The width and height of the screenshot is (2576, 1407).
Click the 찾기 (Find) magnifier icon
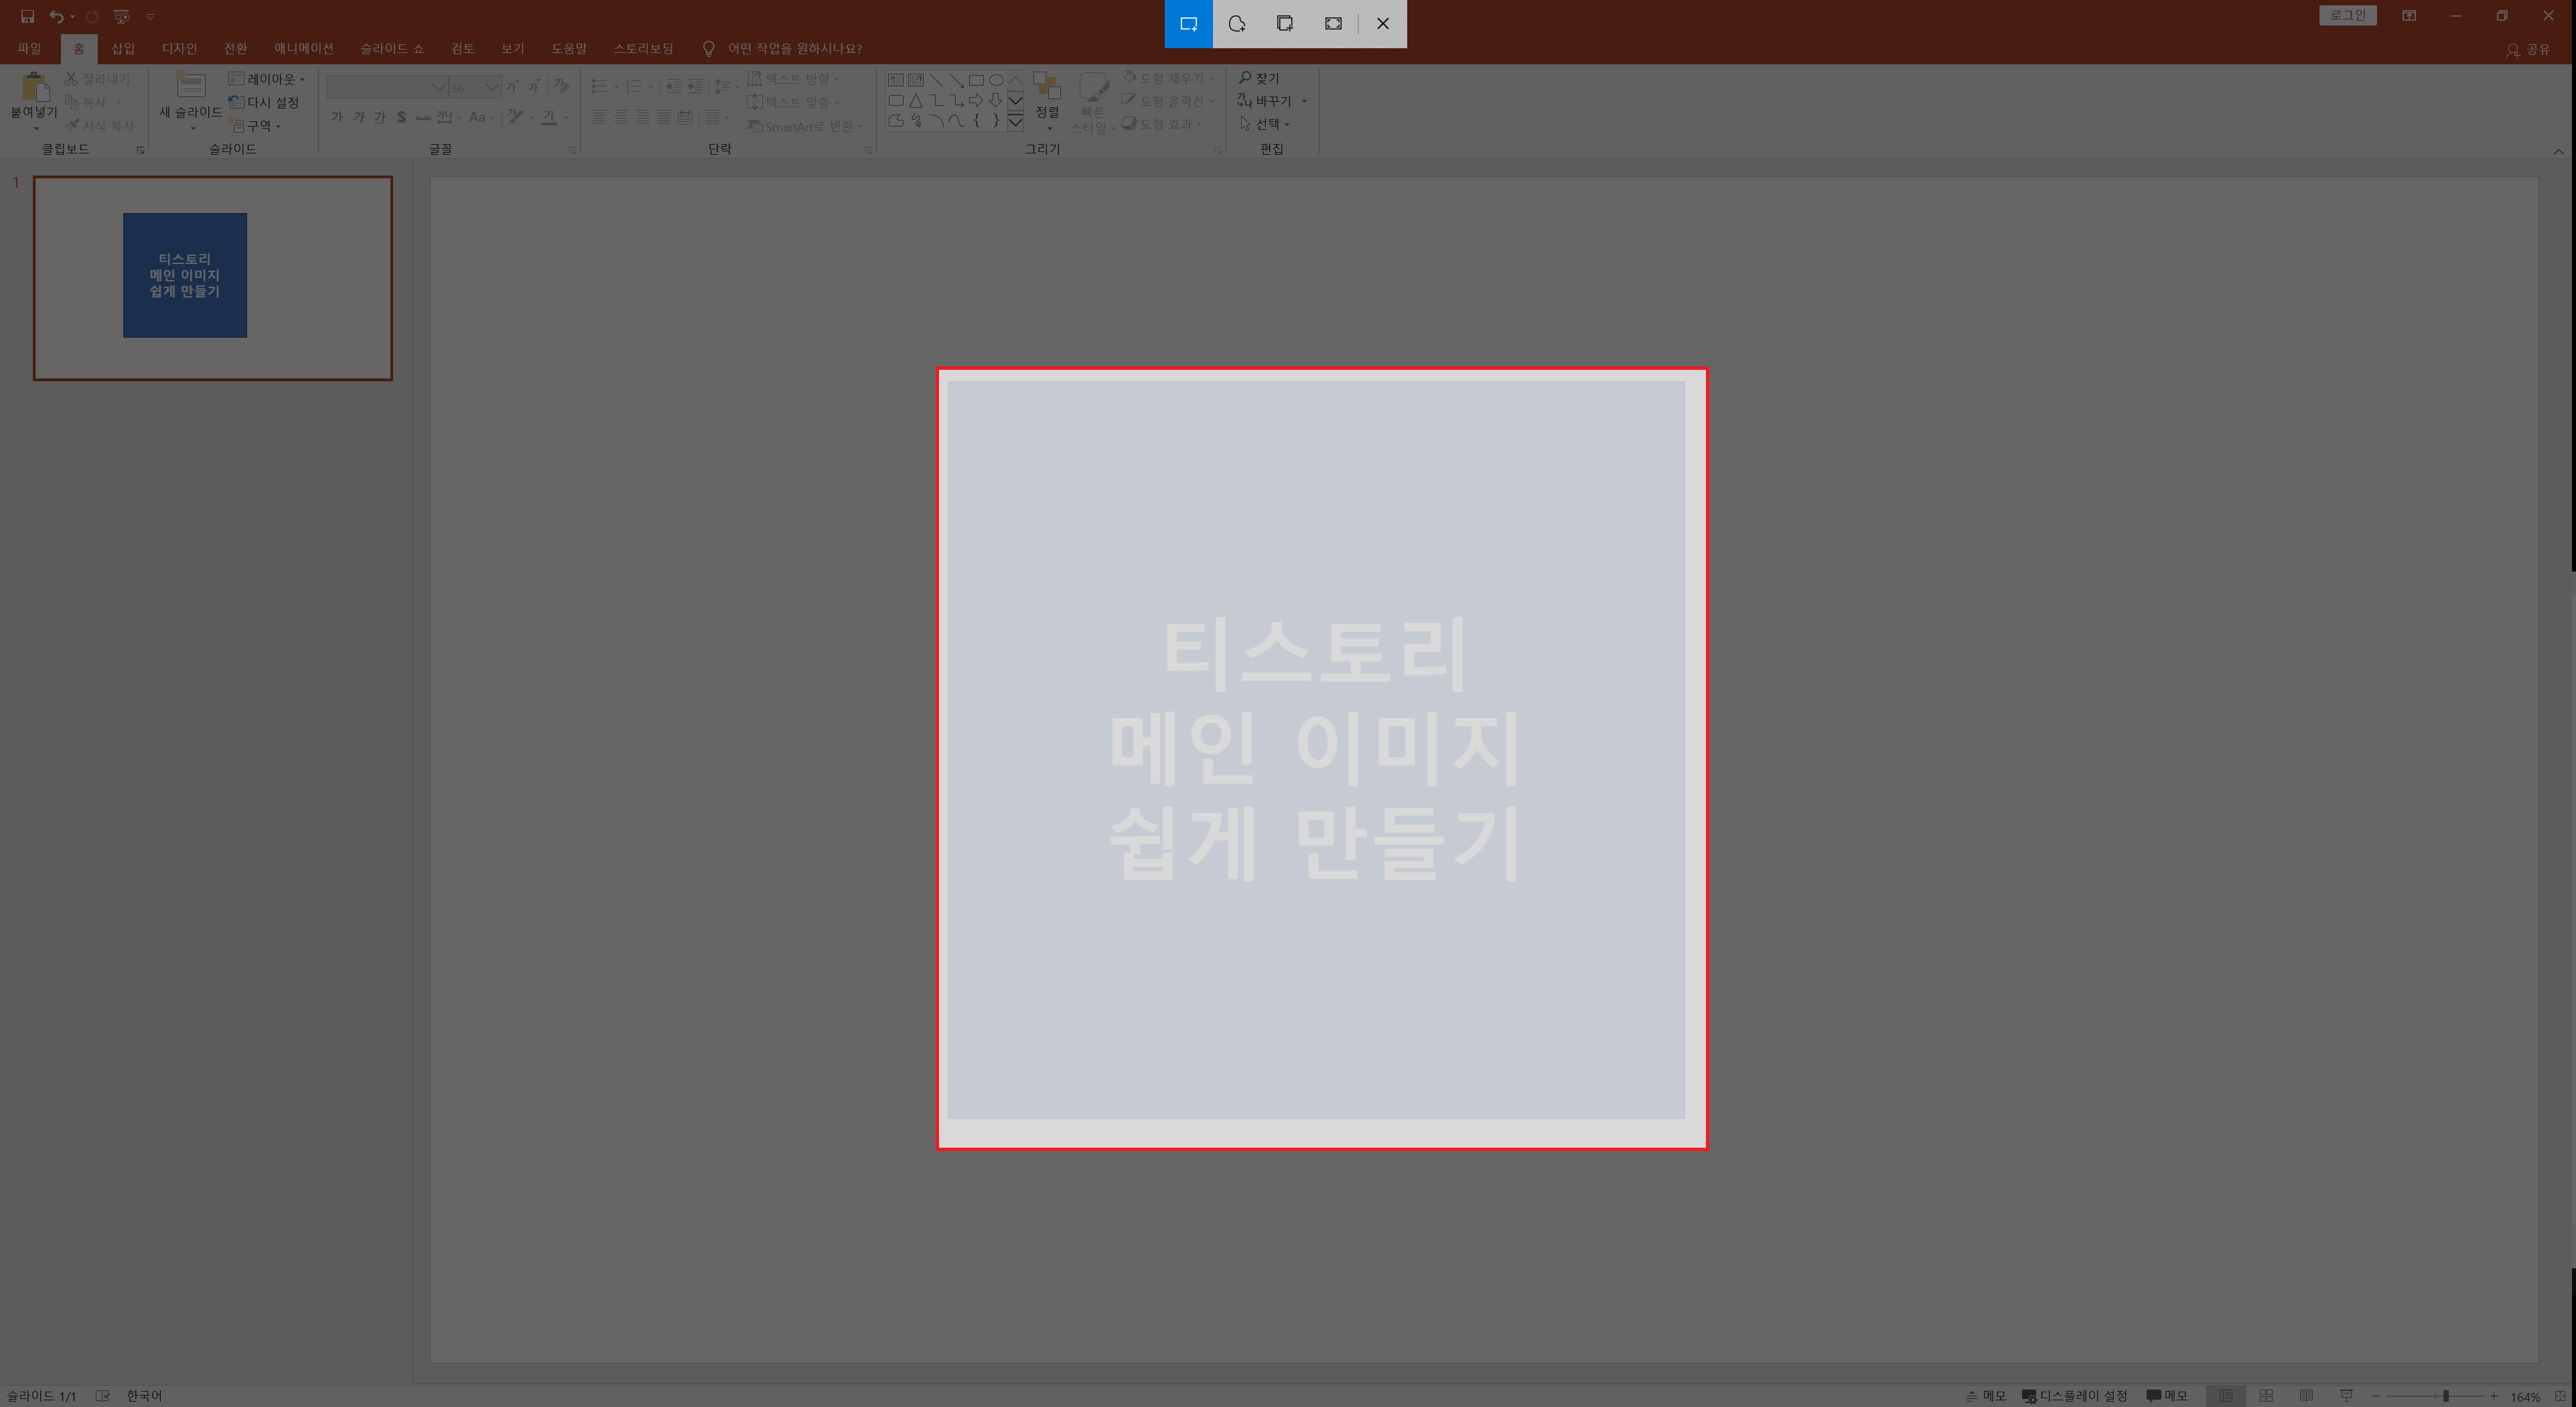[1245, 78]
